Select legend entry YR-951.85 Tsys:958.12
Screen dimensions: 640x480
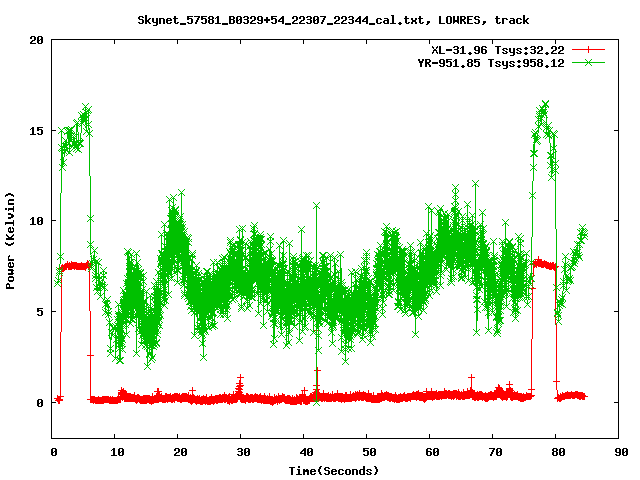491,63
